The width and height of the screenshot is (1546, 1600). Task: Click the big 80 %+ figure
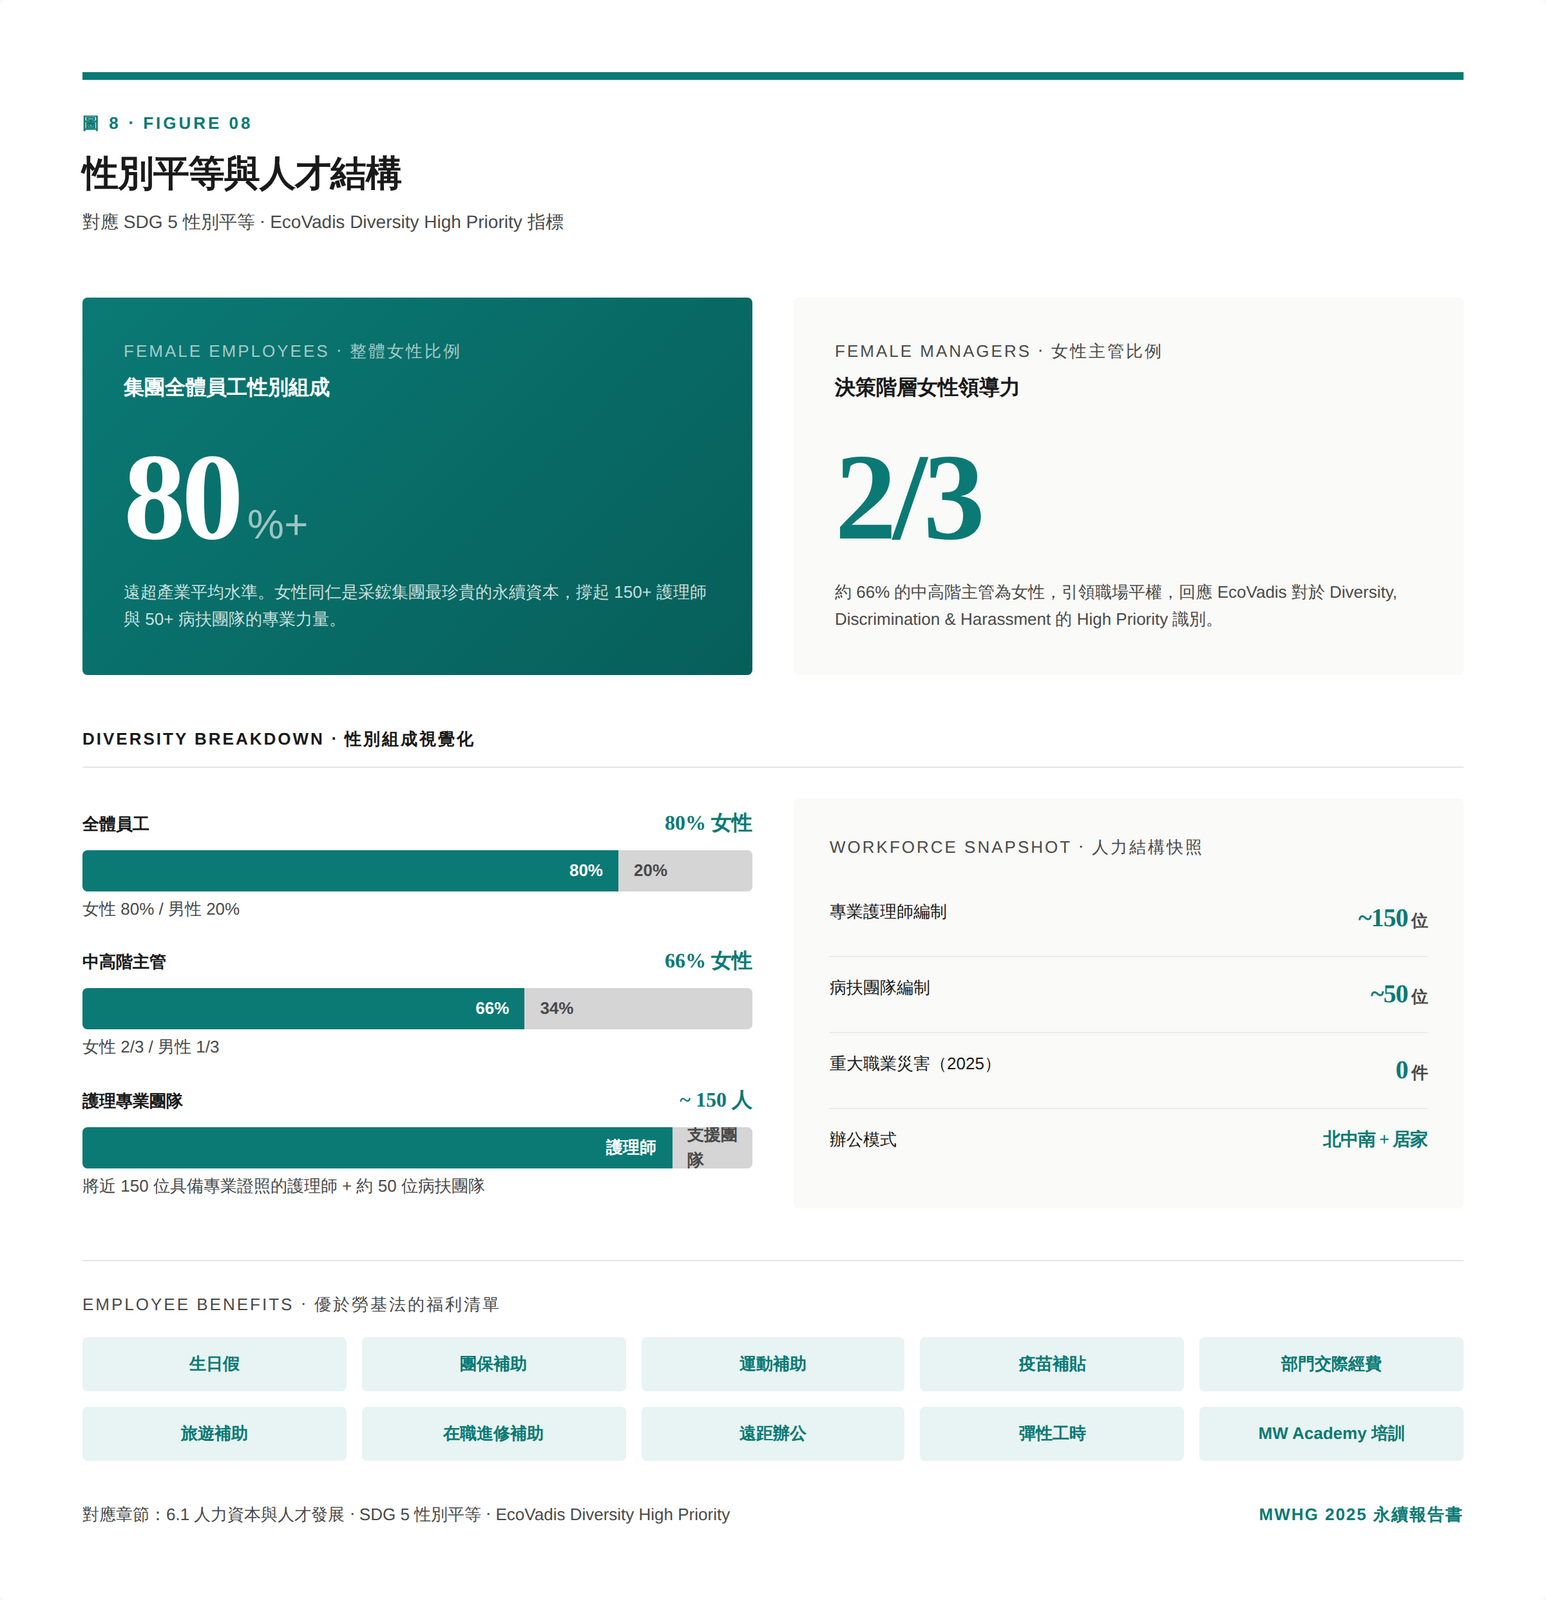[216, 498]
